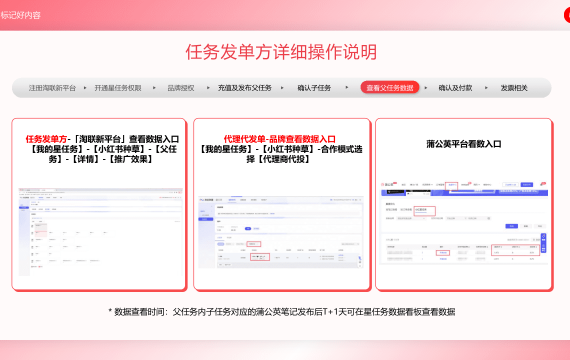Click the 【我的星任务】-【小红书种草】-【父任务】 path text
The image size is (570, 360).
(103, 154)
